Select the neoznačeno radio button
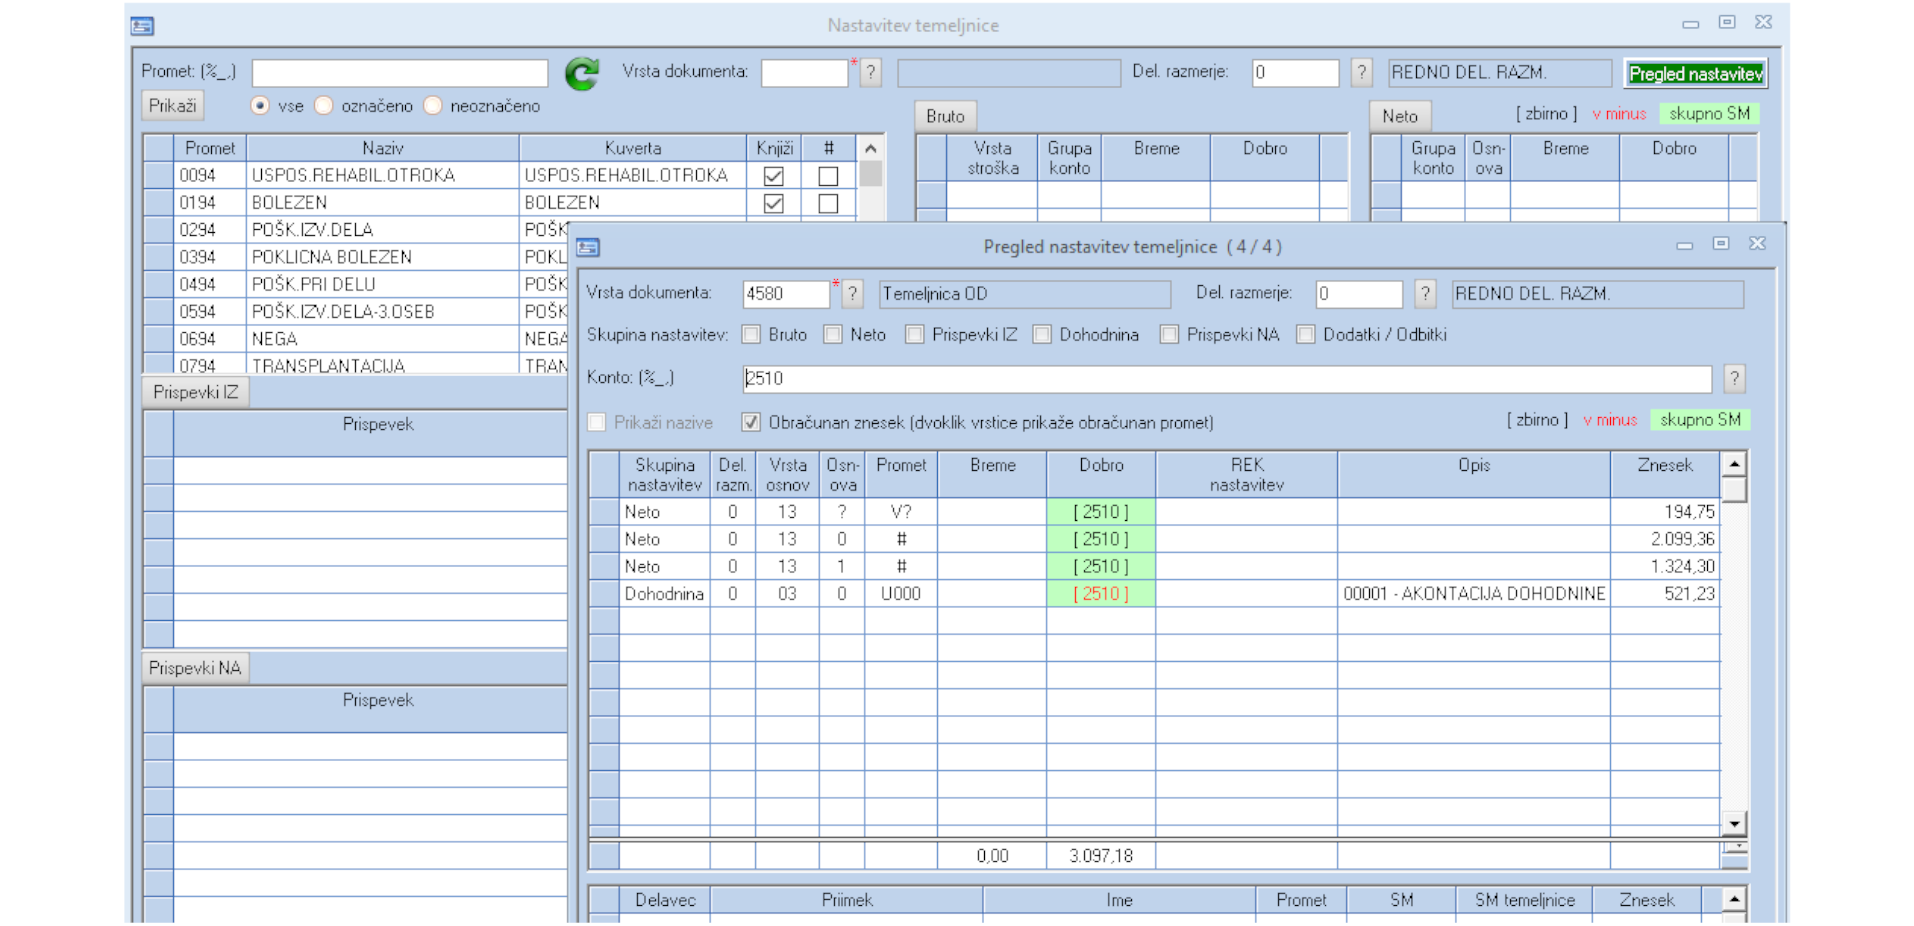Viewport: 1914px width, 926px height. tap(433, 106)
